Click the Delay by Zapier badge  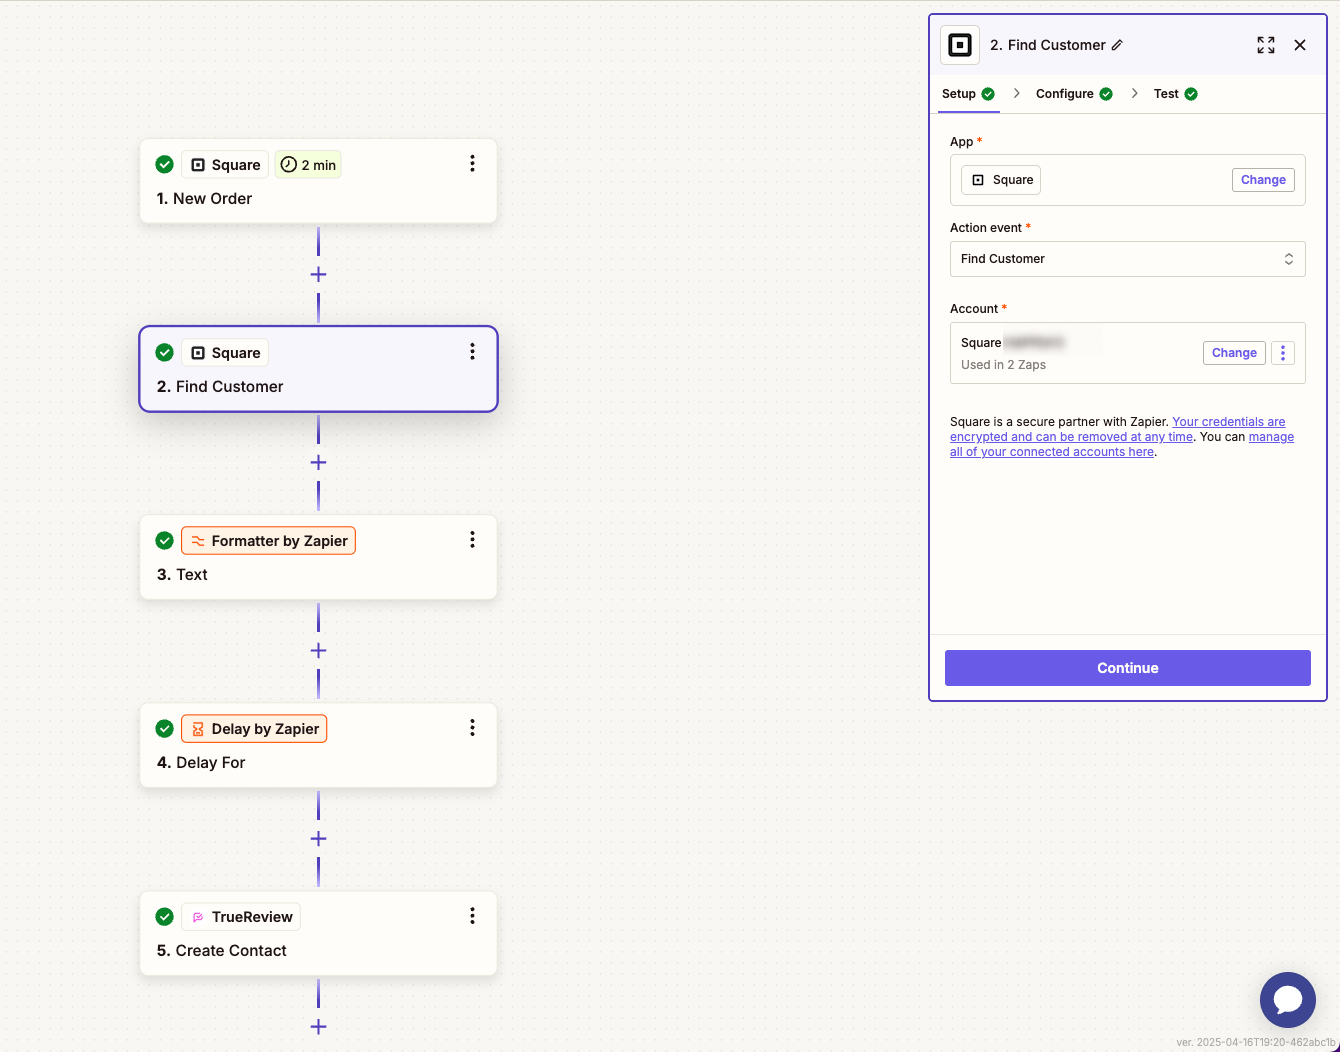pos(254,729)
